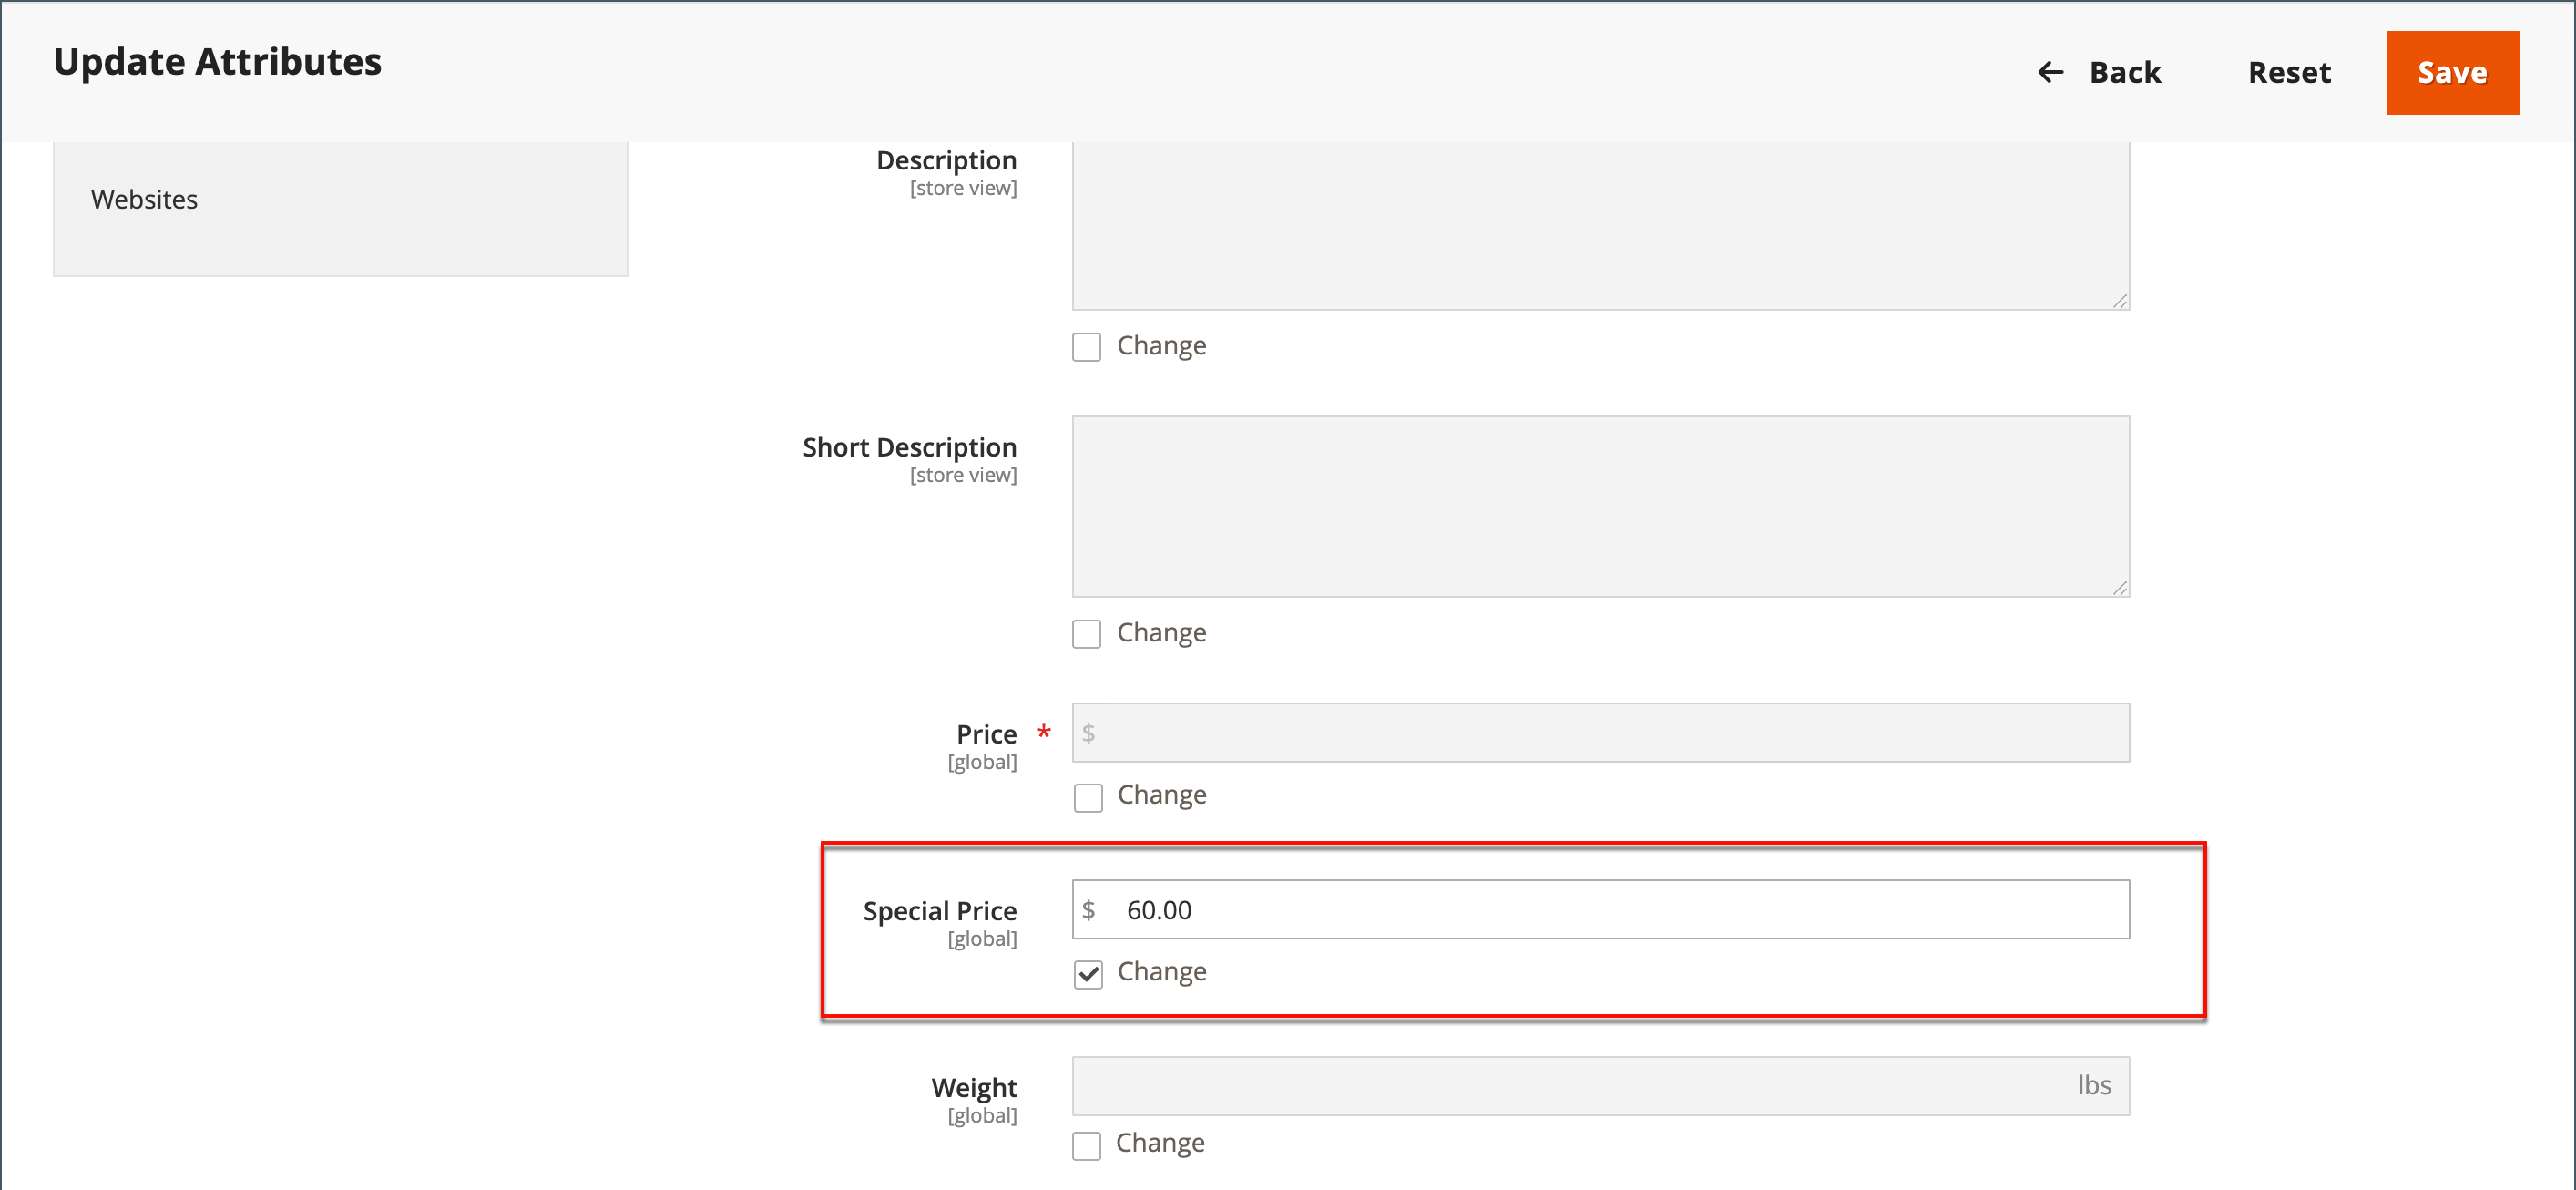2576x1190 pixels.
Task: Click the Short Description text area
Action: [1600, 506]
